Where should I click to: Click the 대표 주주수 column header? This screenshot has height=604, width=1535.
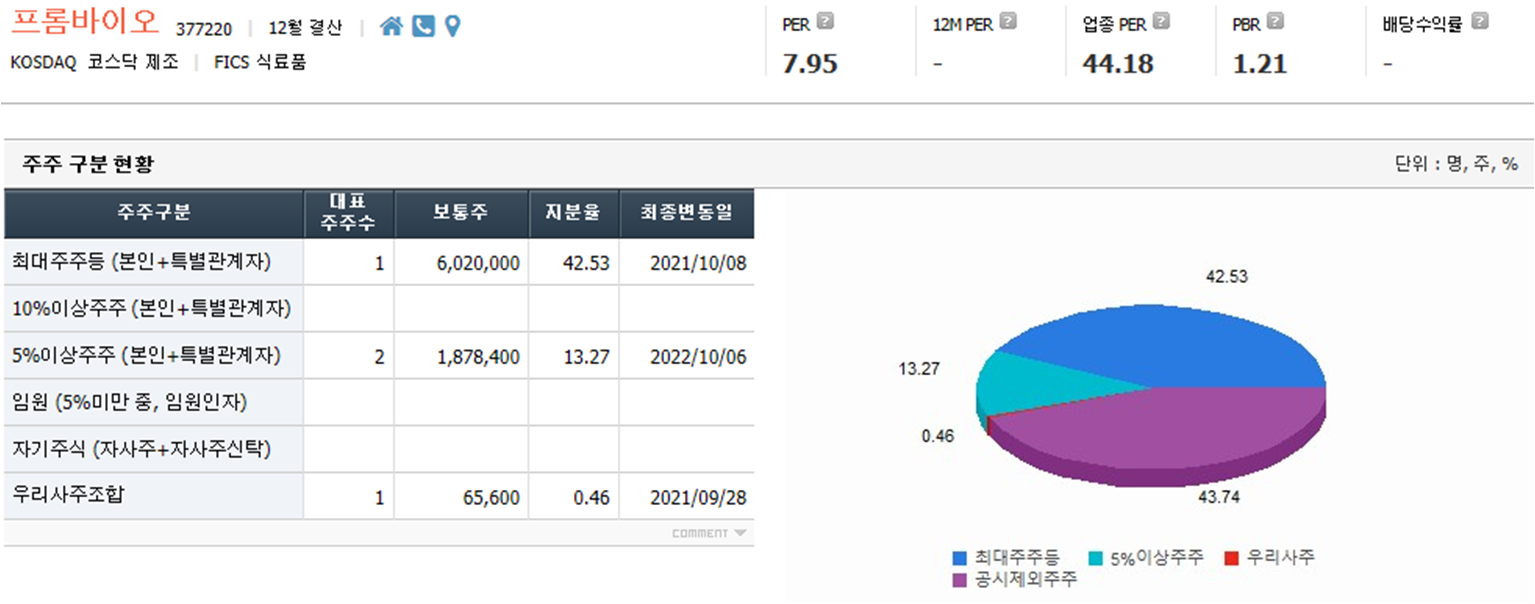tap(349, 213)
